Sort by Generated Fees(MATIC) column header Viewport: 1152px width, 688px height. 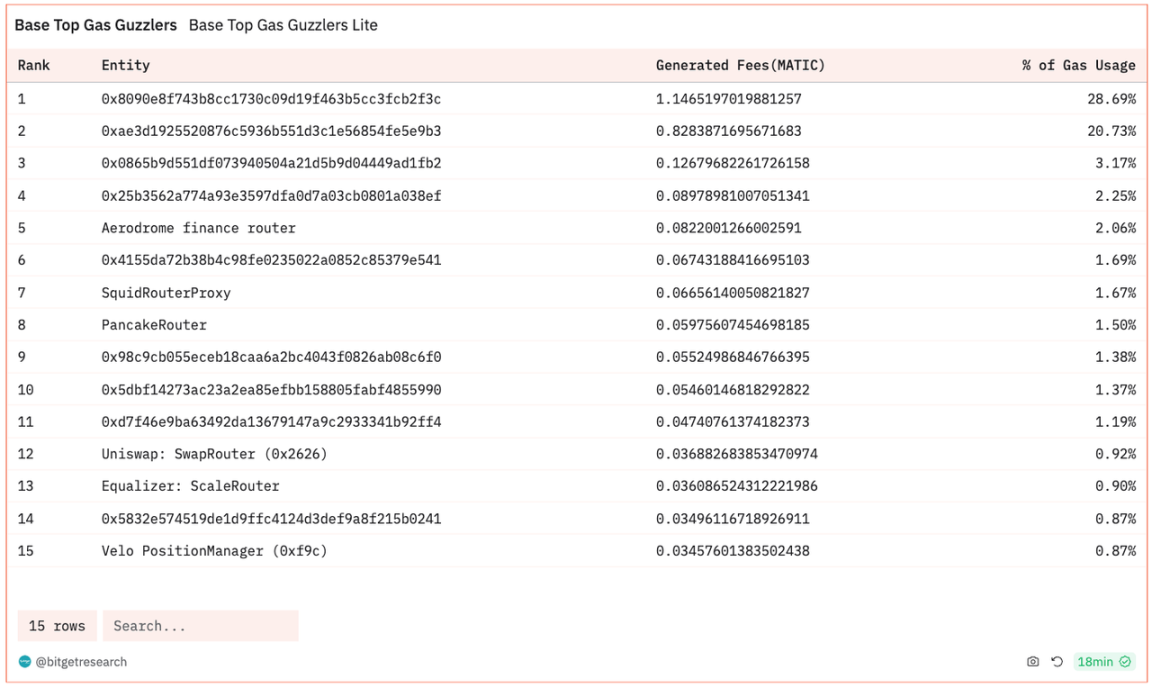click(740, 65)
